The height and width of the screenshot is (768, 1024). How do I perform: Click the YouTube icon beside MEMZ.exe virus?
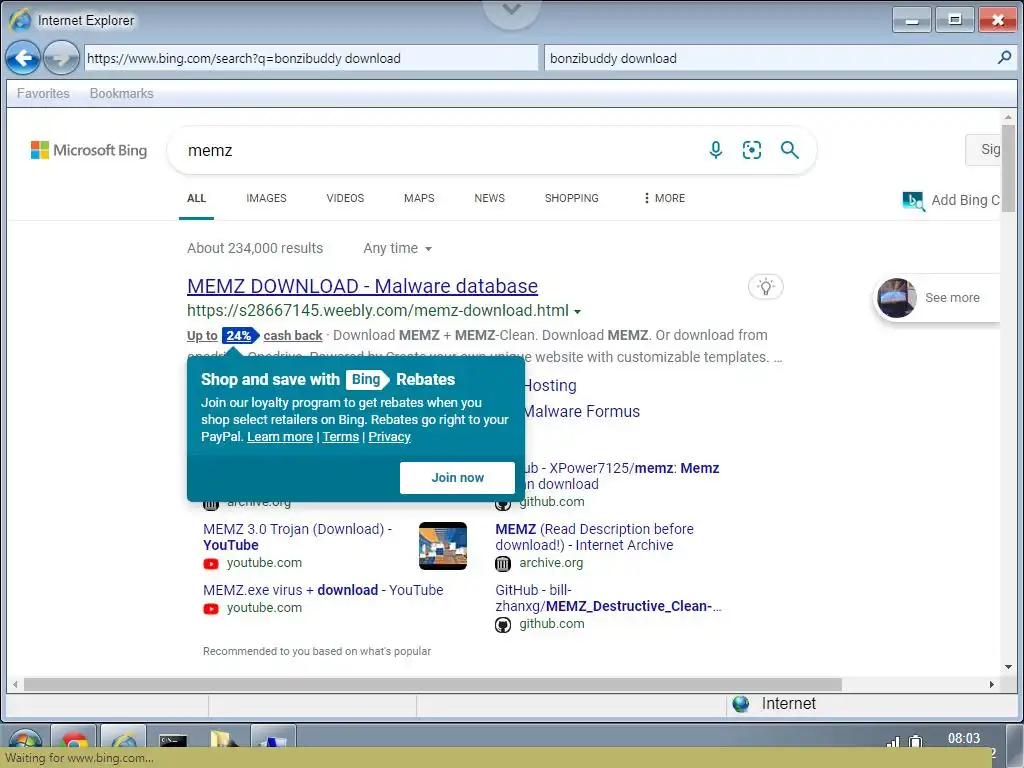(210, 609)
